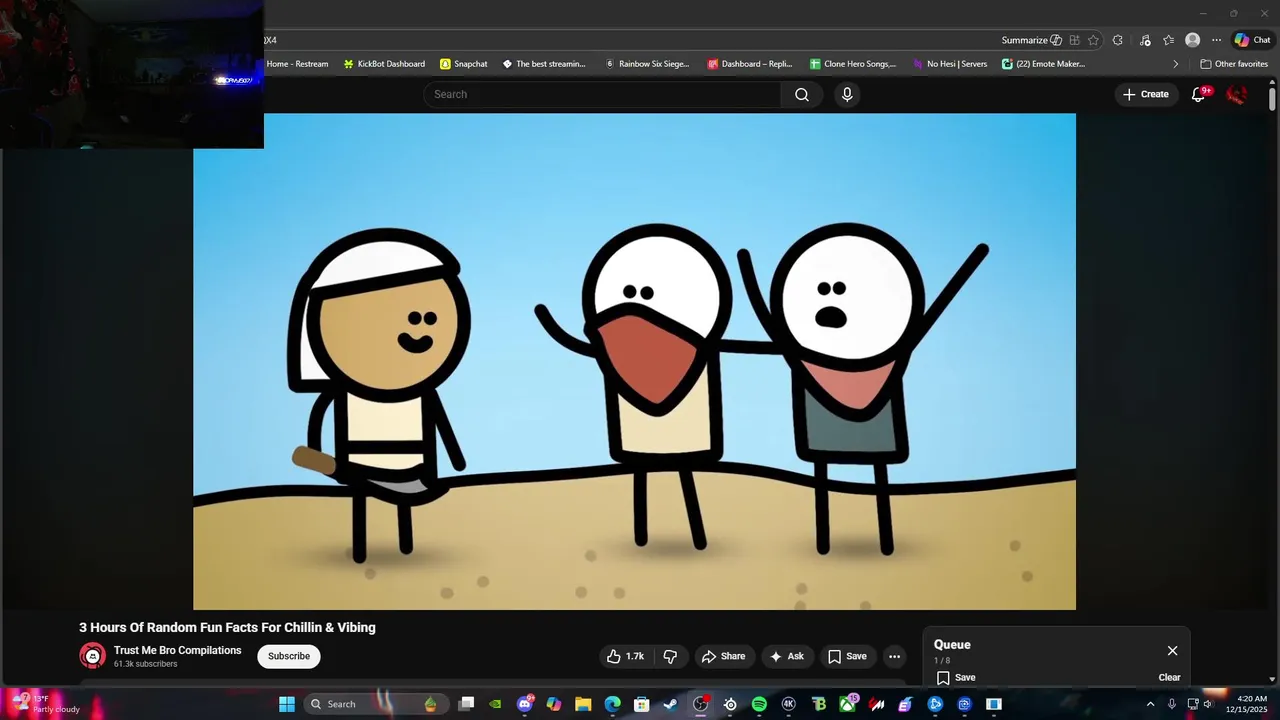1280x720 pixels.
Task: Click the YouTube search magnifier button
Action: click(802, 94)
